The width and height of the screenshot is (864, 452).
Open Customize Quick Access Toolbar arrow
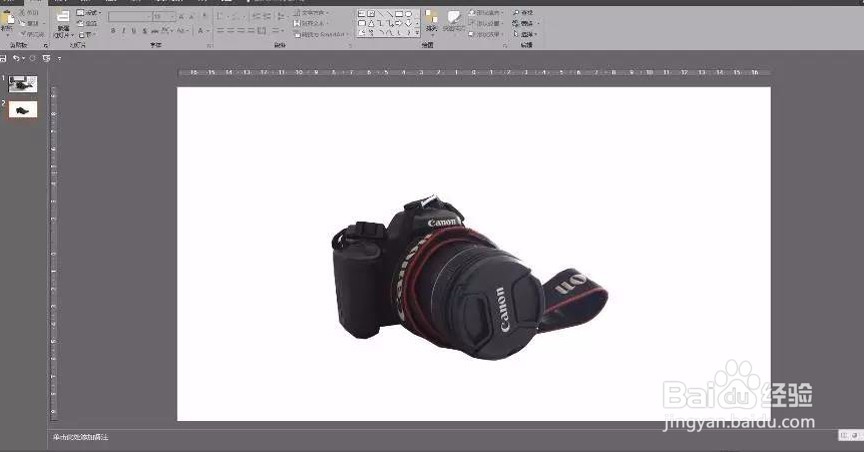(60, 58)
